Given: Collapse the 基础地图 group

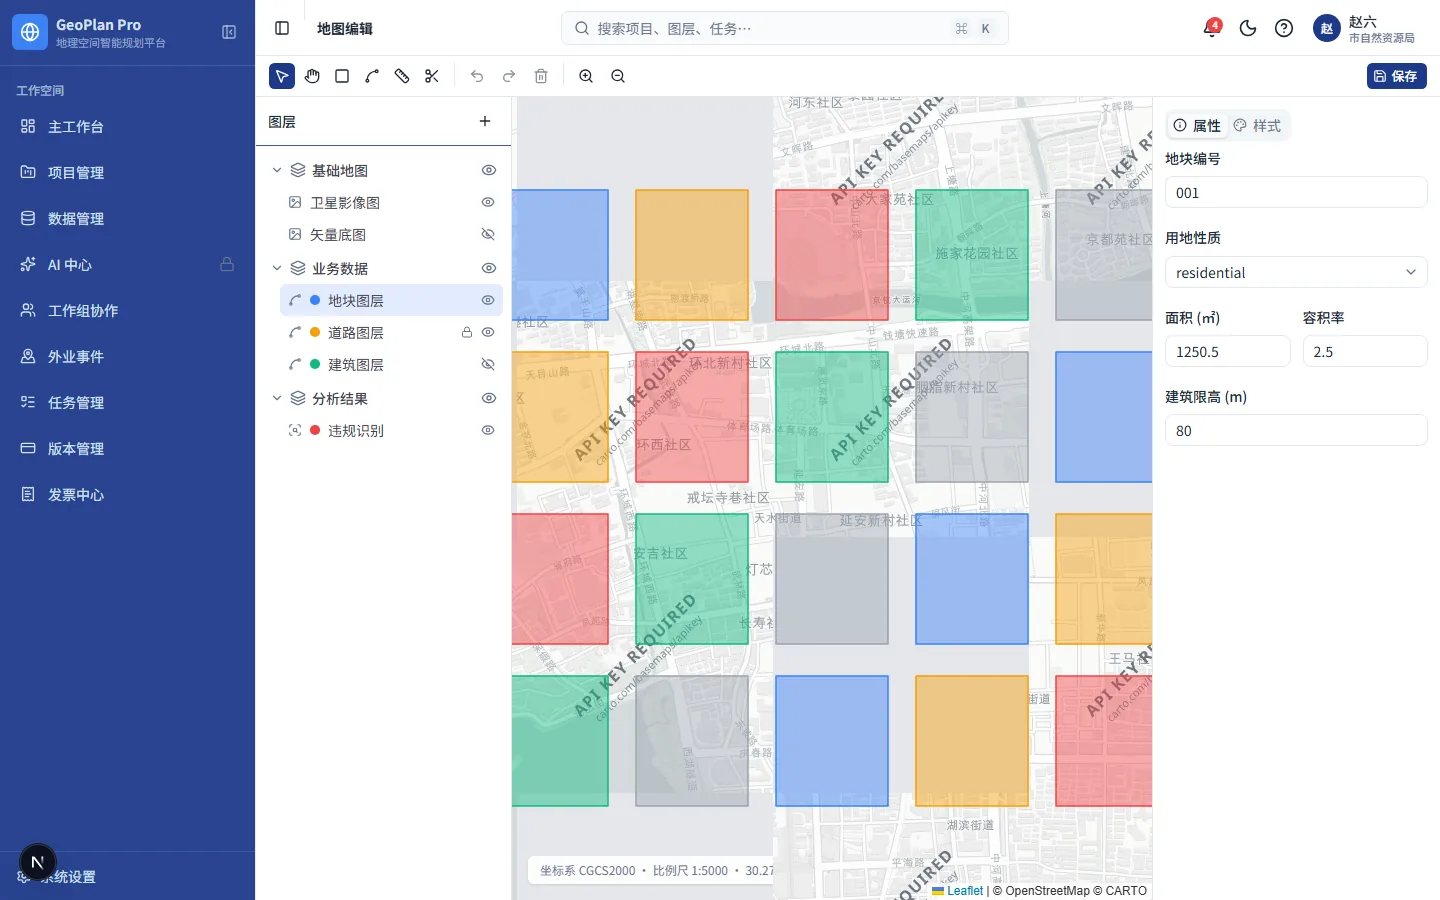Looking at the screenshot, I should click(277, 171).
